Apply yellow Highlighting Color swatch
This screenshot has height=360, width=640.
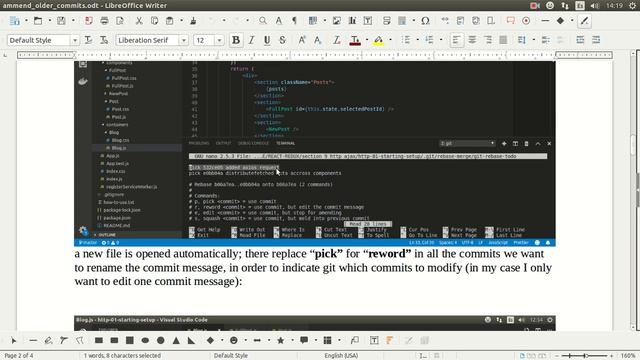pyautogui.click(x=378, y=40)
